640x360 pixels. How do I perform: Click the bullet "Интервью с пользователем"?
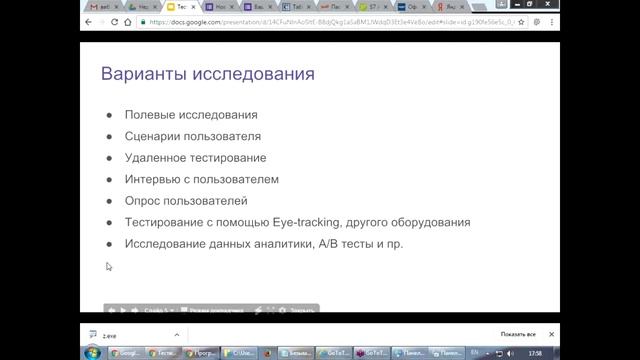[x=202, y=179]
